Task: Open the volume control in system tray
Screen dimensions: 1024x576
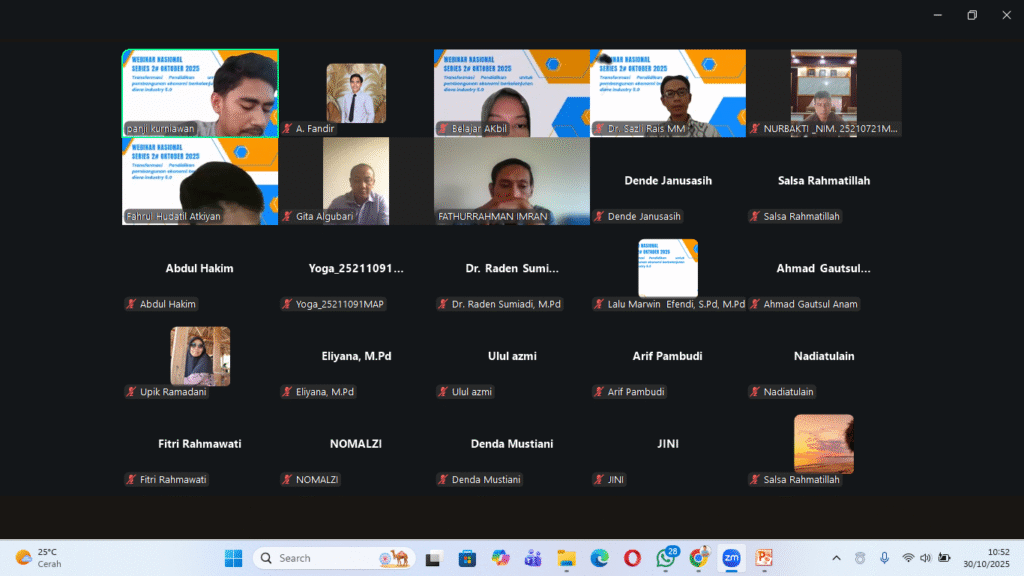Action: pos(925,558)
